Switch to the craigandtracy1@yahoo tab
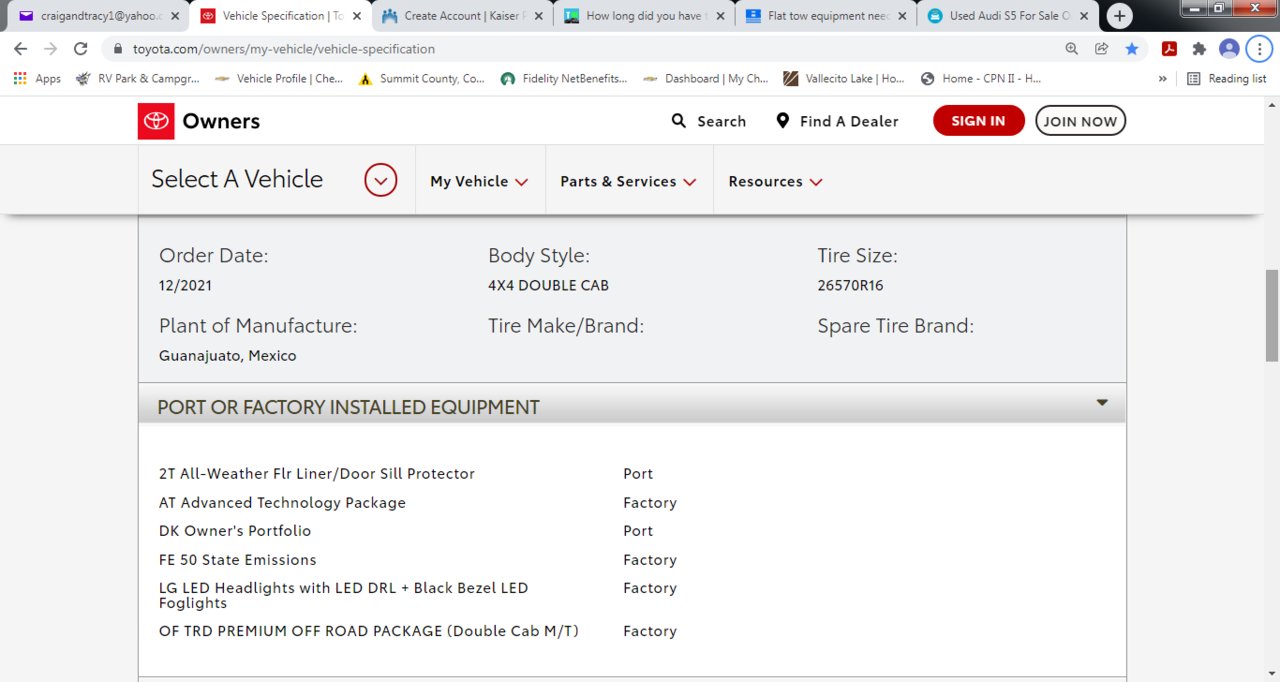 coord(97,16)
